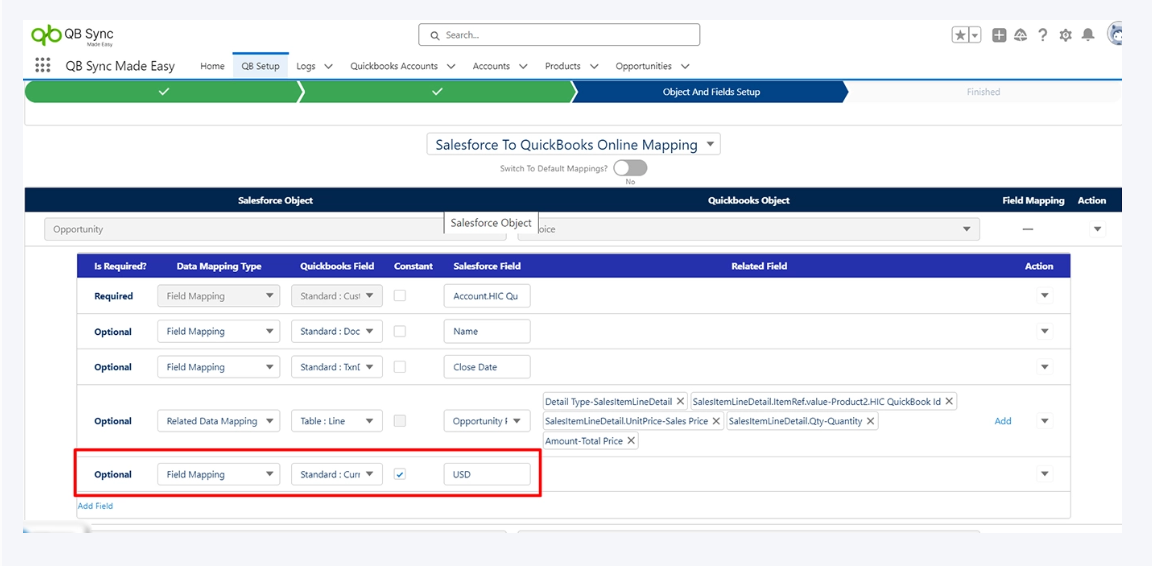The width and height of the screenshot is (1152, 566).
Task: Open action menu for Name row
Action: coord(1045,332)
